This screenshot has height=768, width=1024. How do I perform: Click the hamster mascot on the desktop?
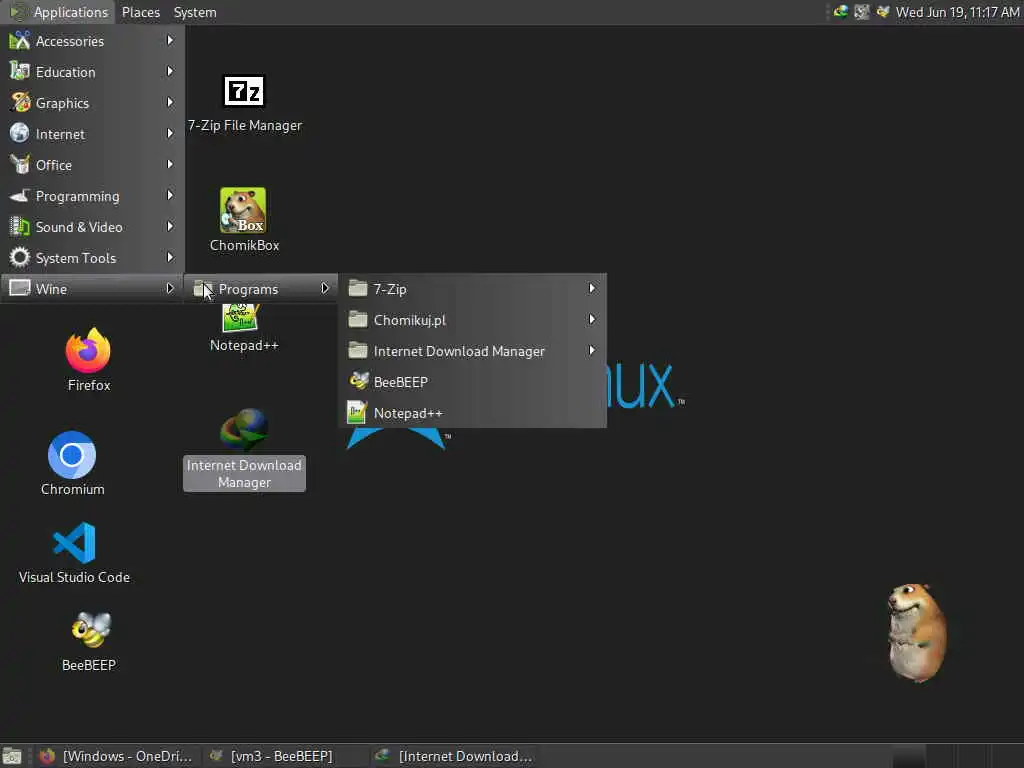(x=917, y=632)
